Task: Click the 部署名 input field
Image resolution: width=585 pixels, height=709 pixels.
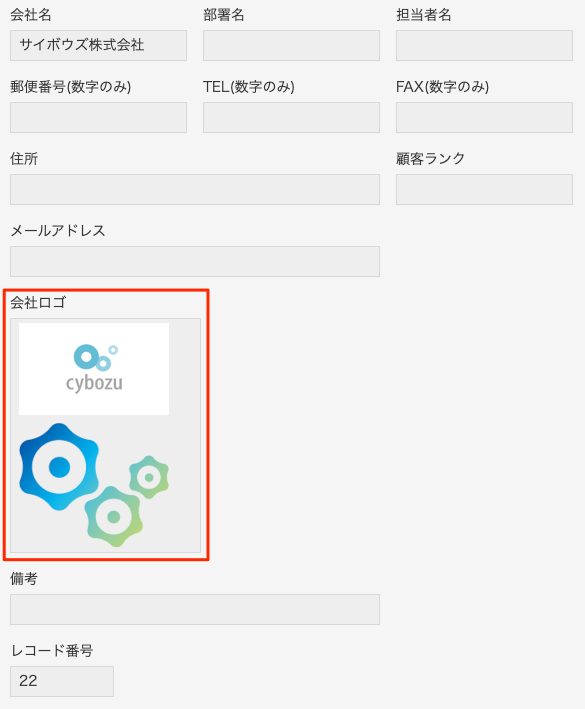Action: pos(291,45)
